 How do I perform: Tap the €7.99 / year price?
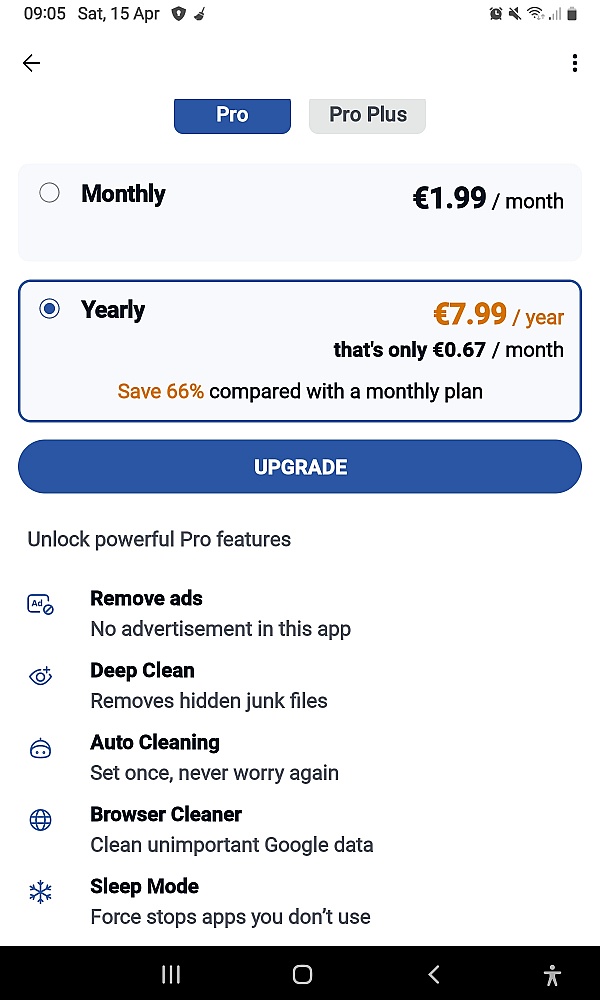coord(499,314)
